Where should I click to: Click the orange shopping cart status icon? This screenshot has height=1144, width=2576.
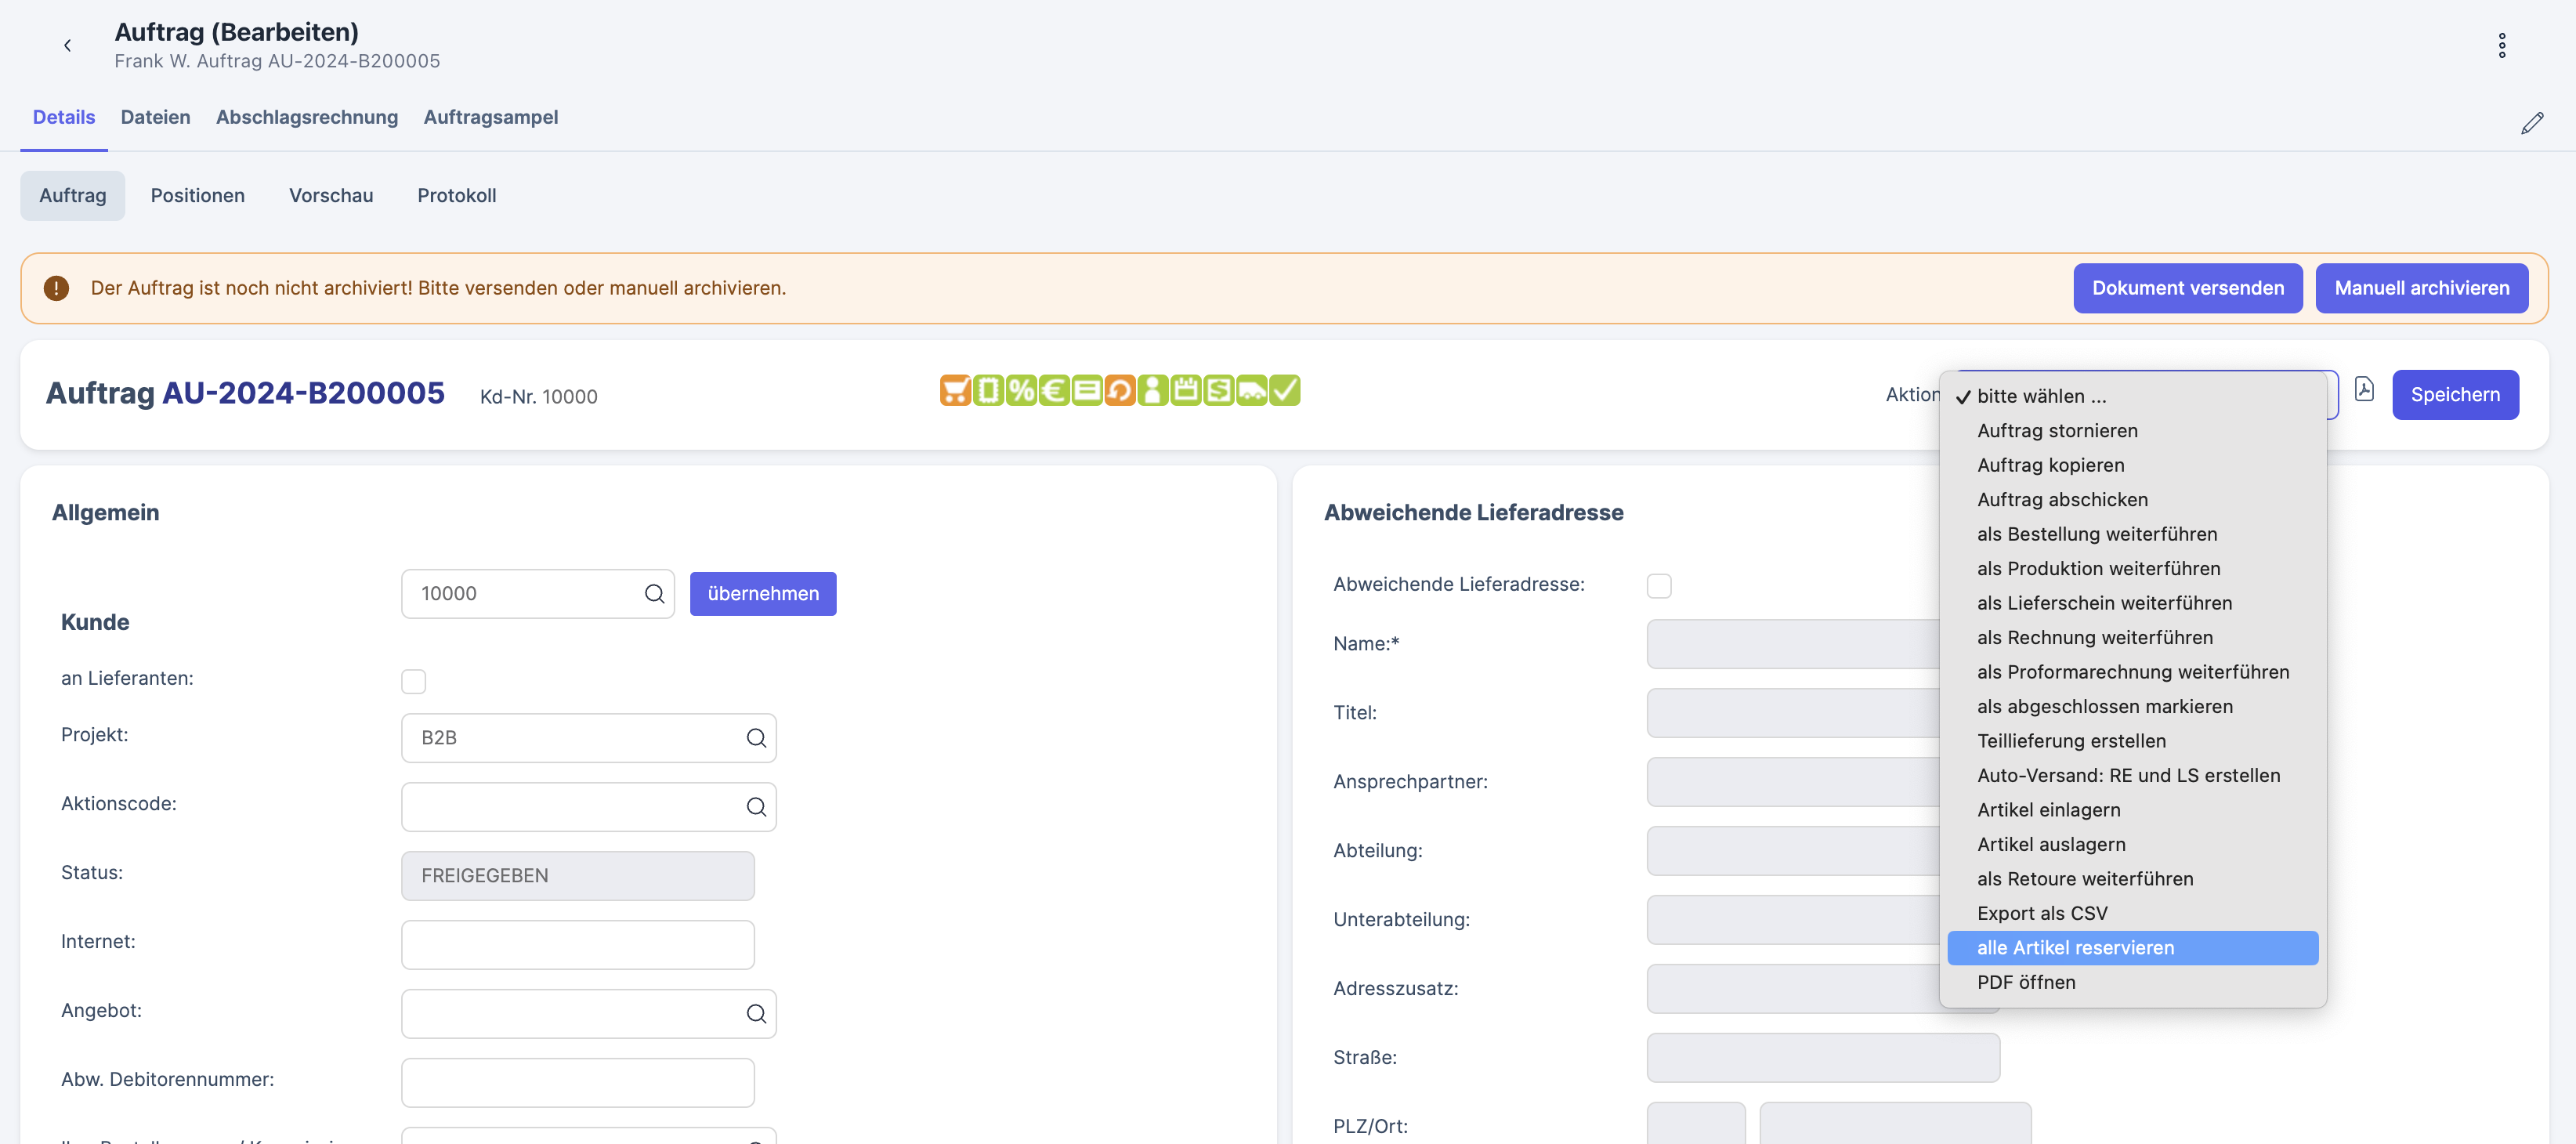[x=955, y=390]
